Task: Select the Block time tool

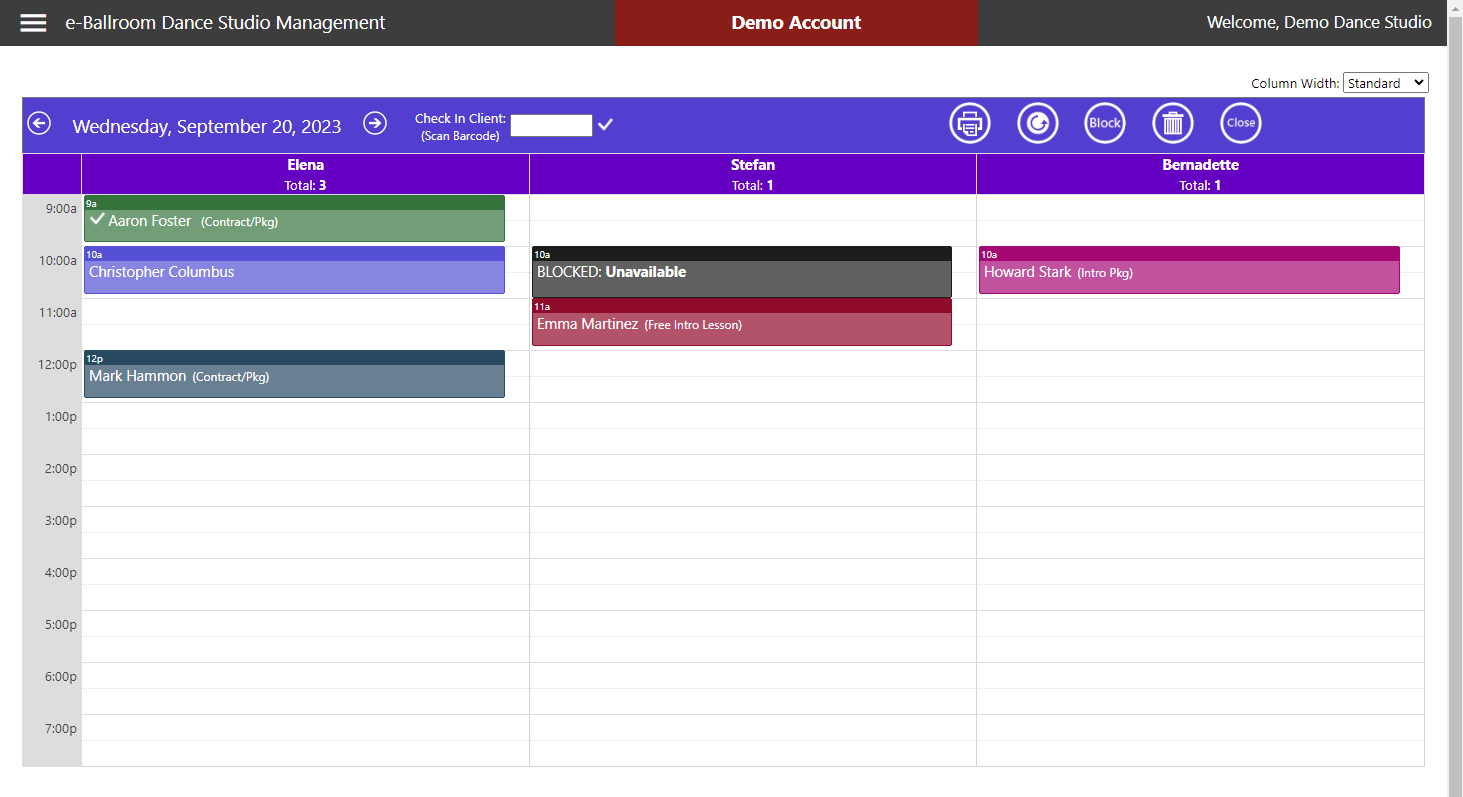Action: 1104,122
